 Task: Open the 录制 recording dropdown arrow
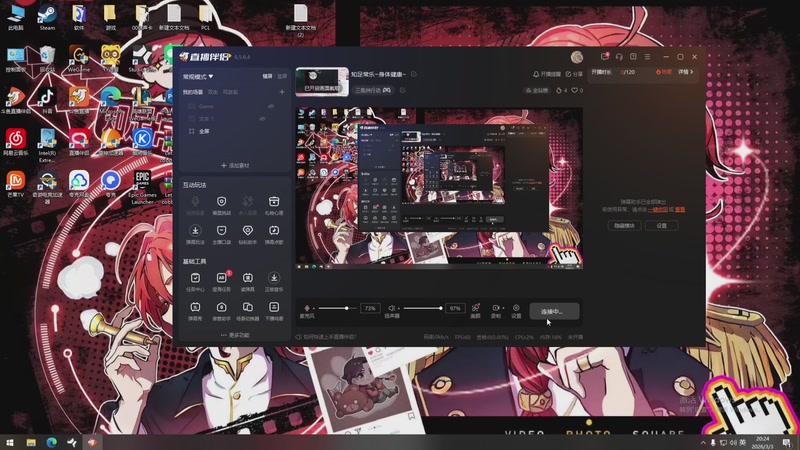tap(503, 308)
